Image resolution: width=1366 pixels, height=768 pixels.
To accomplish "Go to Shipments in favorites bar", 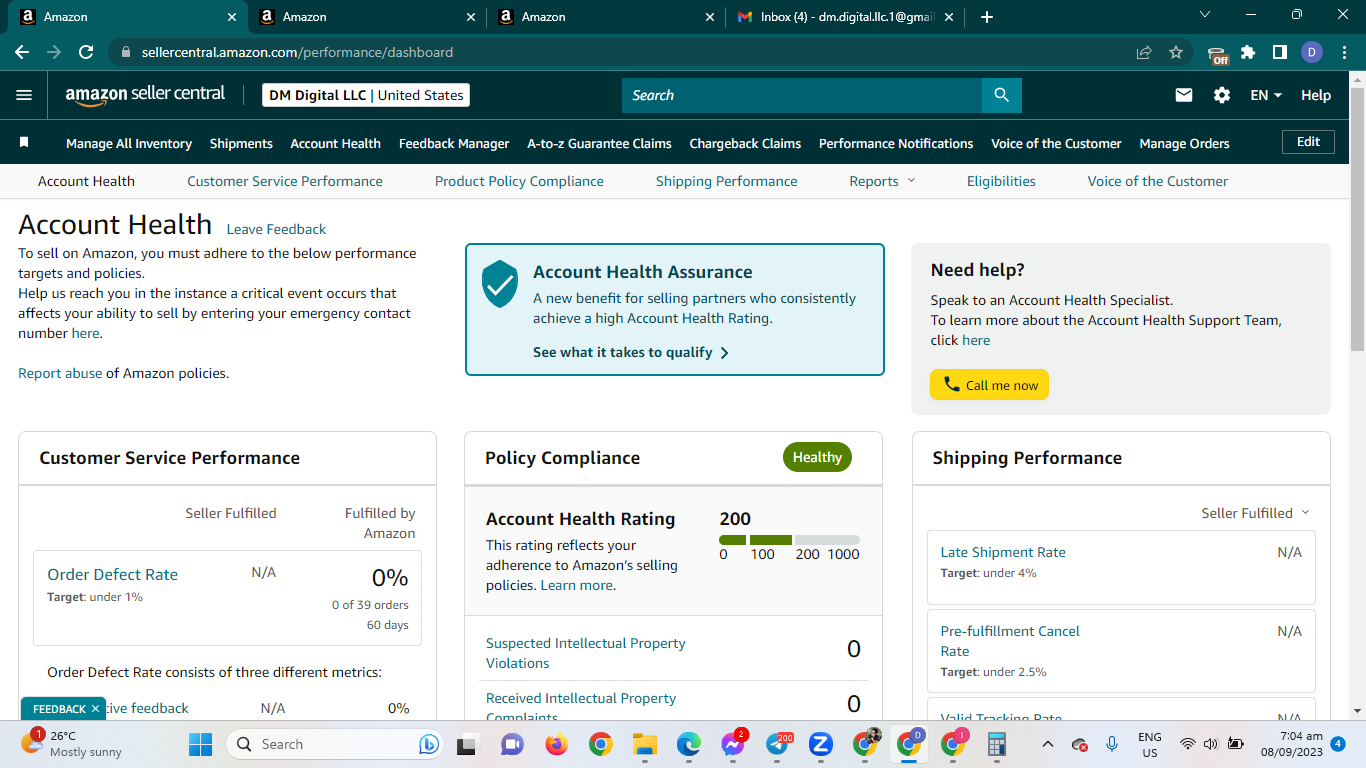I will pyautogui.click(x=241, y=143).
